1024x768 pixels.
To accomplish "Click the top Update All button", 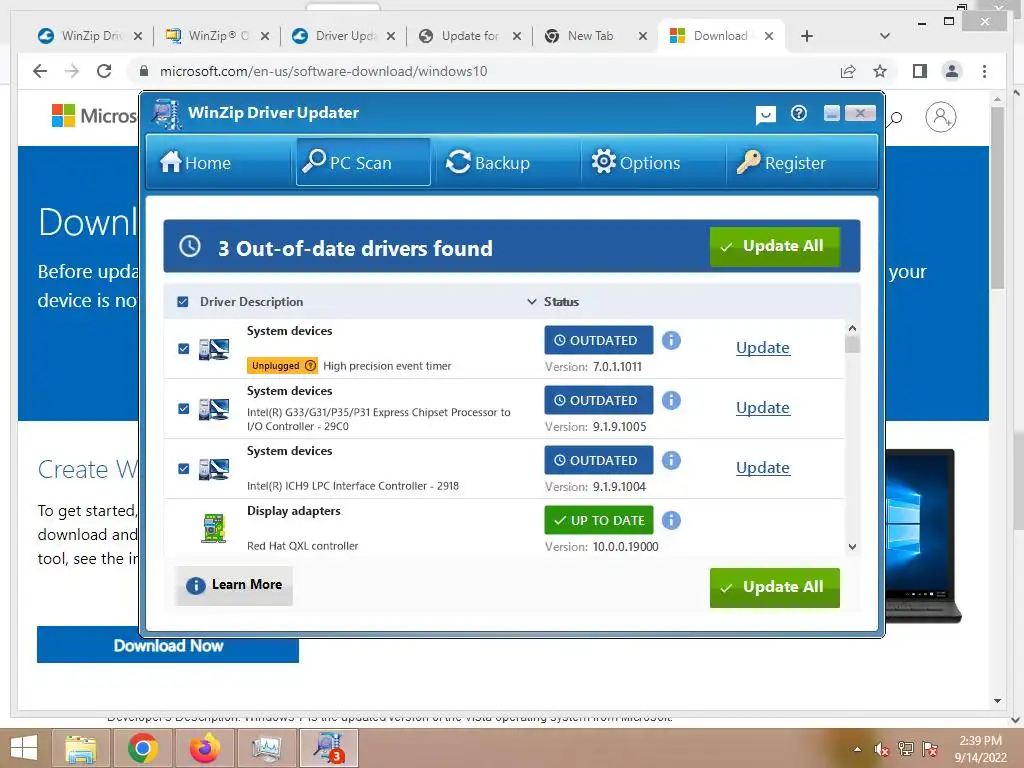I will [775, 246].
